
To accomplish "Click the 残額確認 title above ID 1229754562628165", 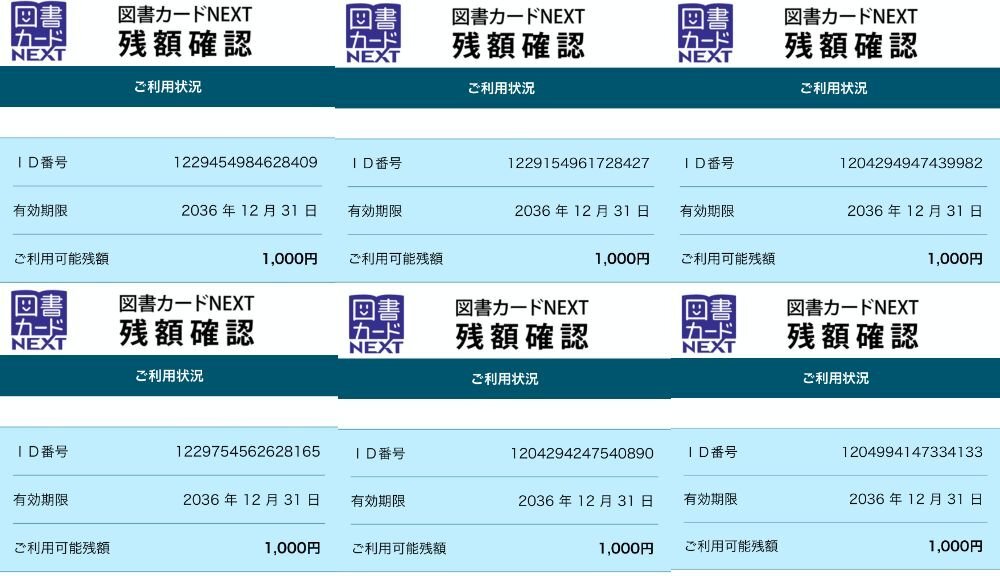I will pyautogui.click(x=187, y=334).
